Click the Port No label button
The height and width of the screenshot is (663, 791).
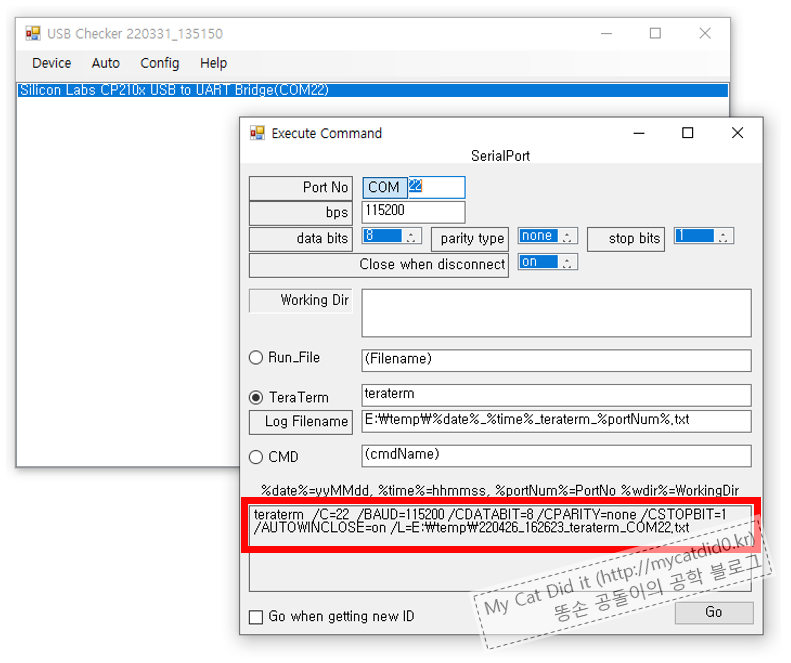pos(301,188)
